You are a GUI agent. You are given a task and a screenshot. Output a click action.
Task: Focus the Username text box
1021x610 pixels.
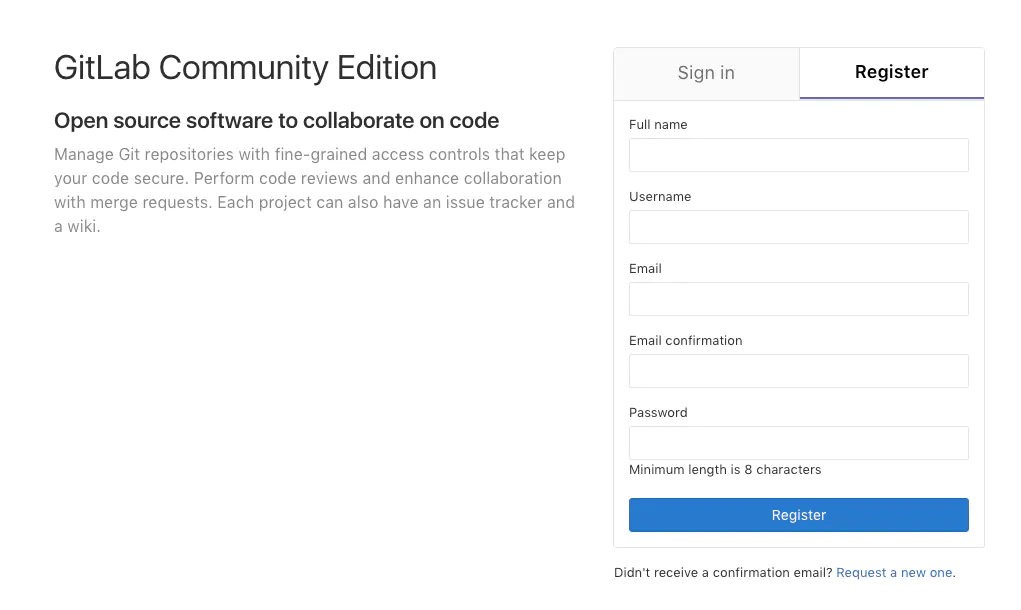798,227
